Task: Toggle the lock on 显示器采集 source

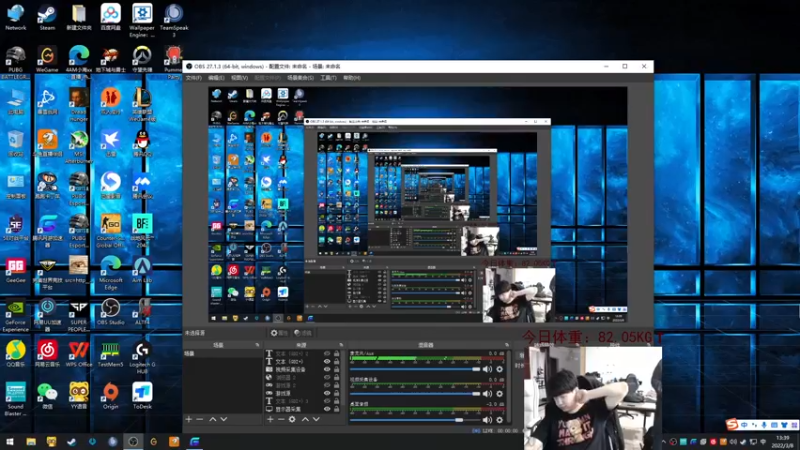Action: coord(336,409)
